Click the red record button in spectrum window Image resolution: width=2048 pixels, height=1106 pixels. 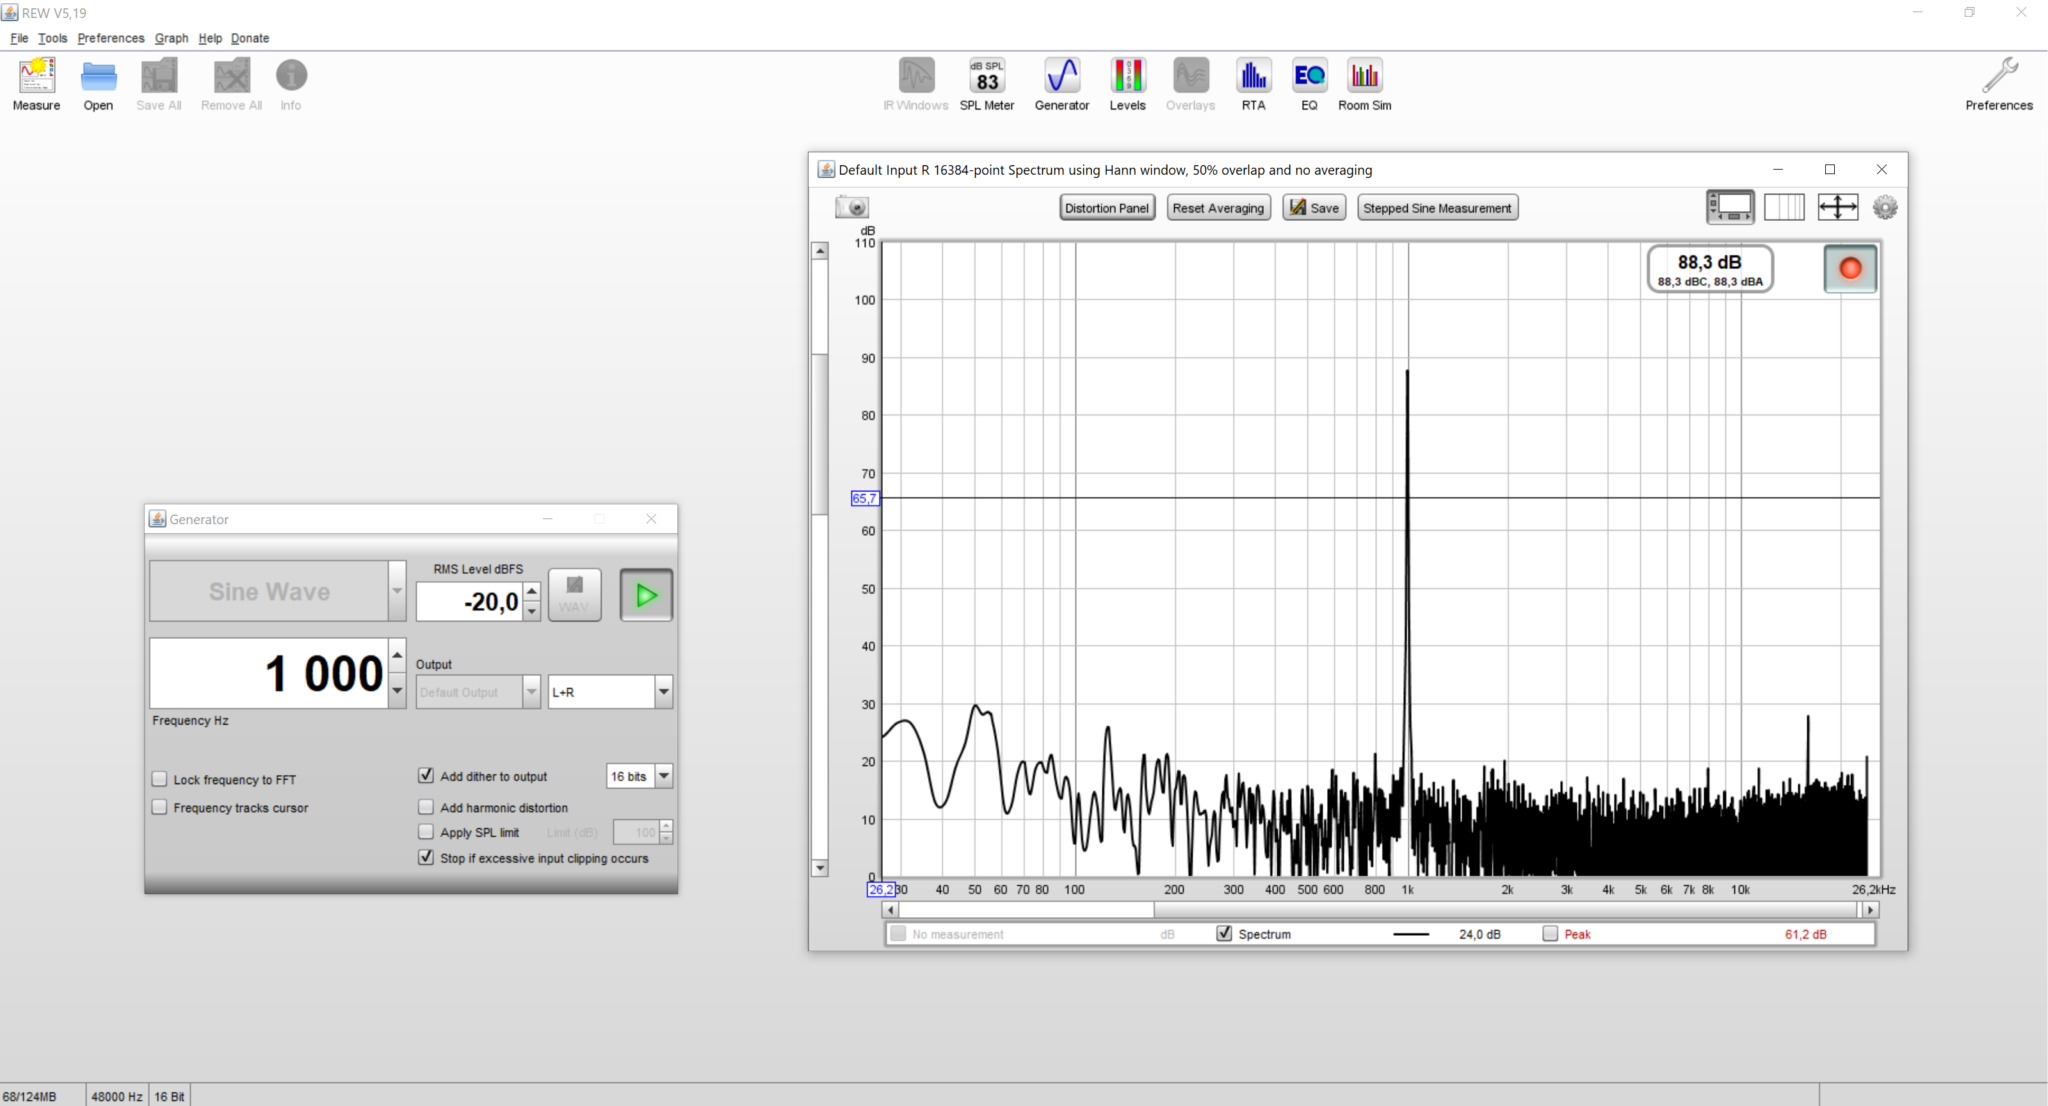point(1849,268)
